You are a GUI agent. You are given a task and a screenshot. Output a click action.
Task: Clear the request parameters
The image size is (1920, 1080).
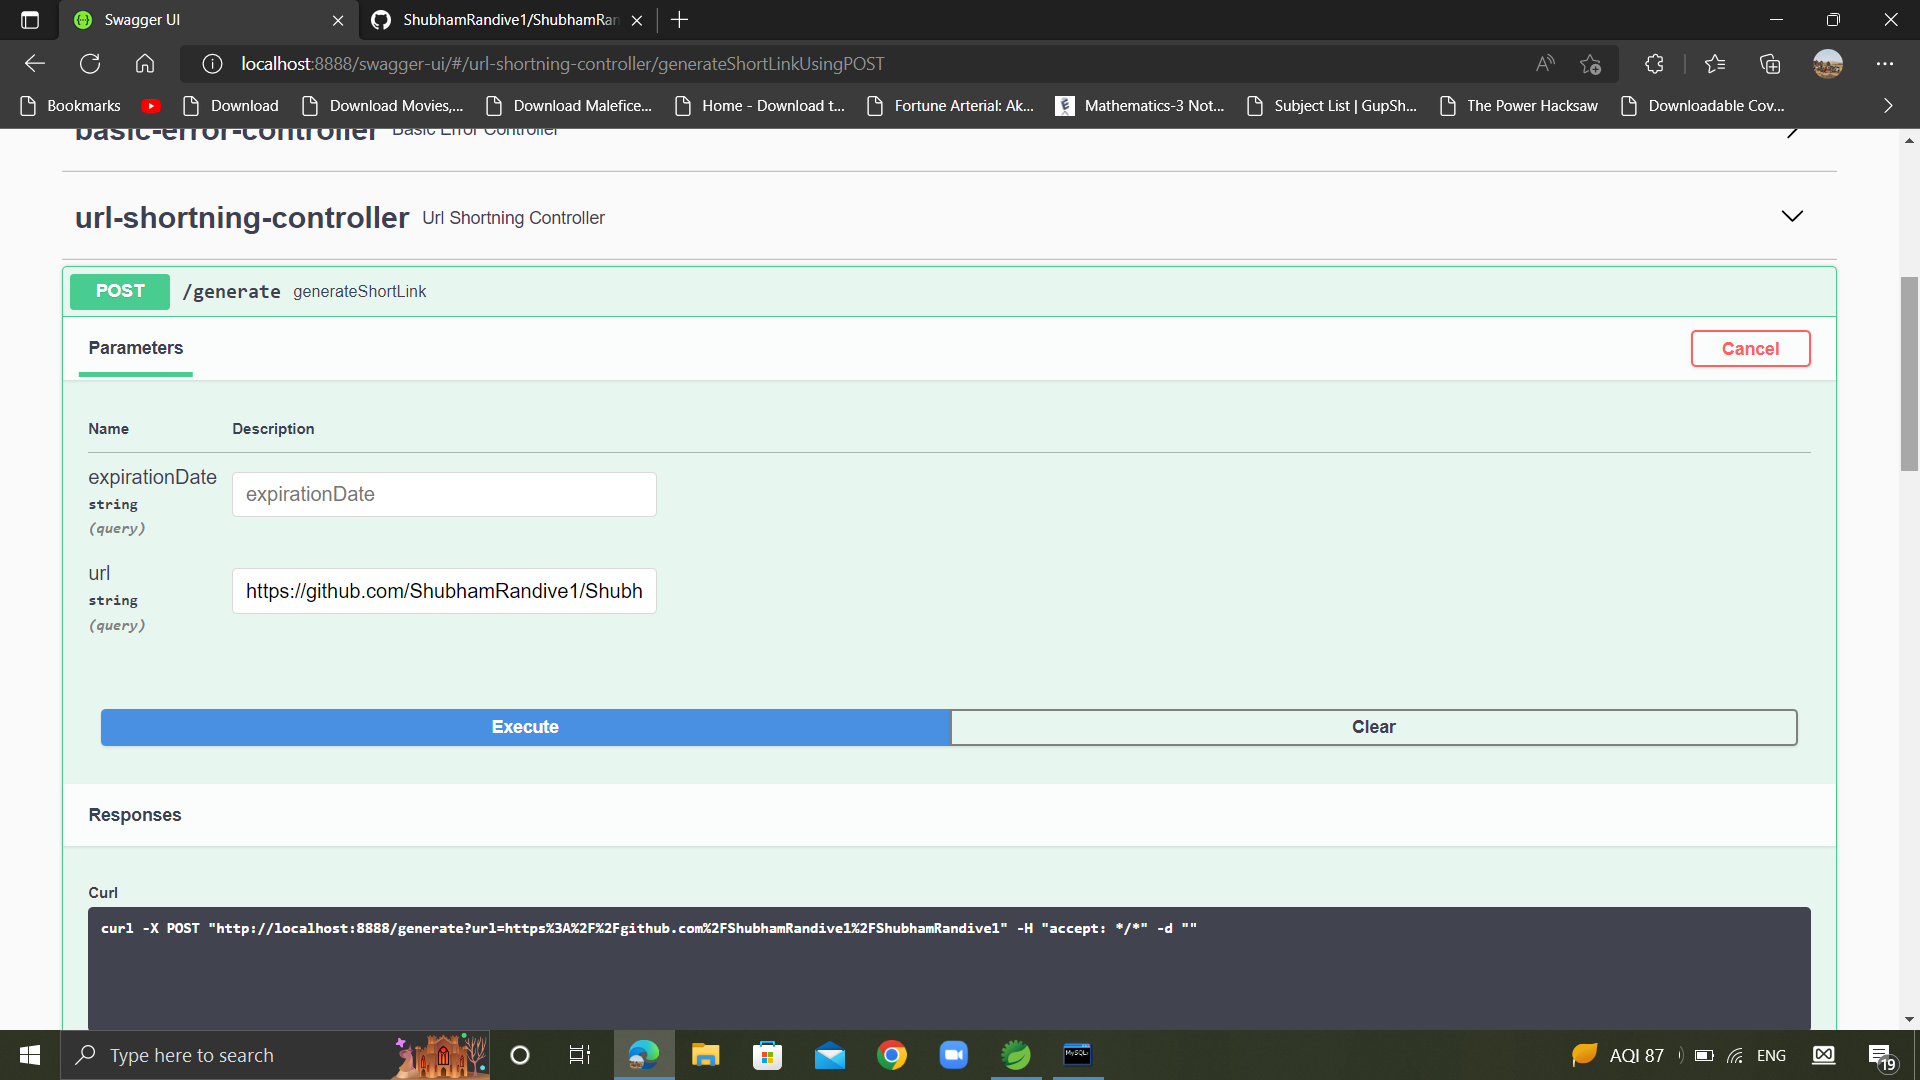(1374, 727)
